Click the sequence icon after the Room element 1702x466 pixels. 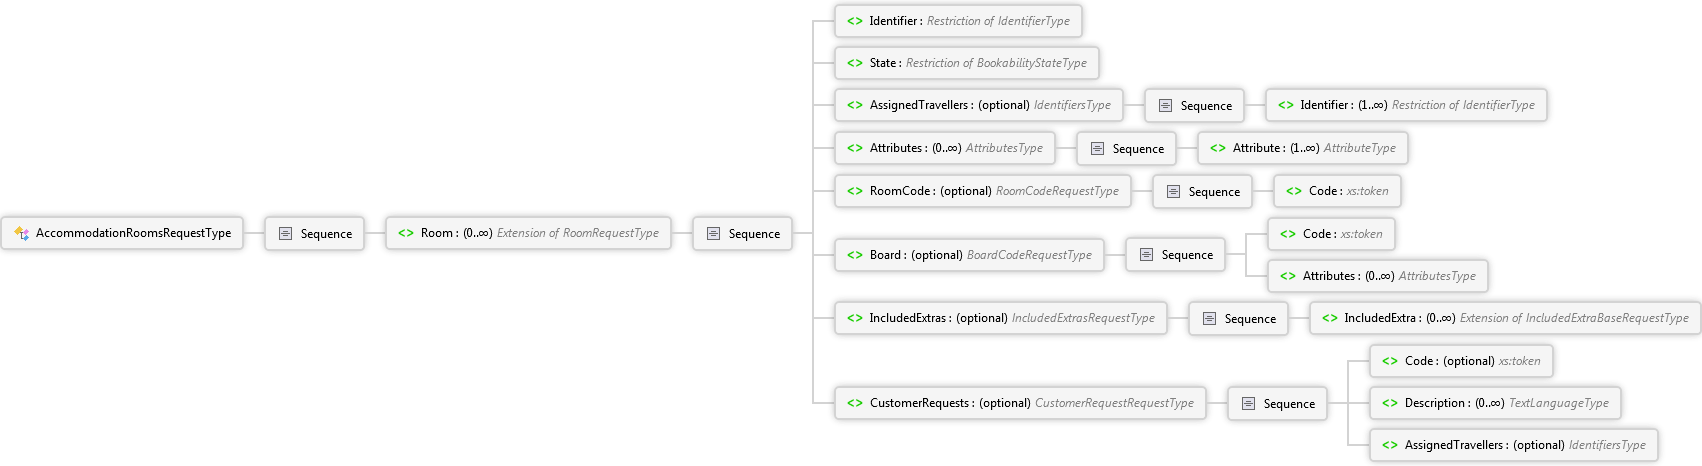713,233
